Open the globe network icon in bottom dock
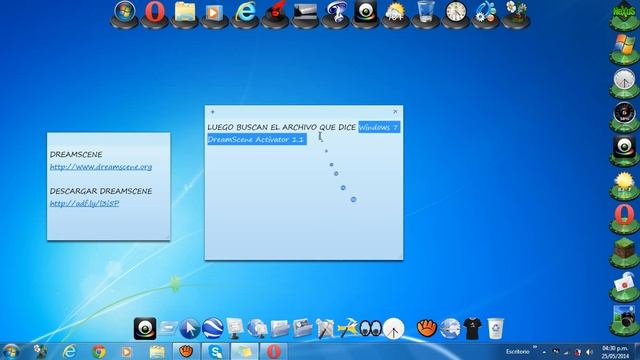Viewport: 640px width, 360px height. pyautogui.click(x=450, y=329)
